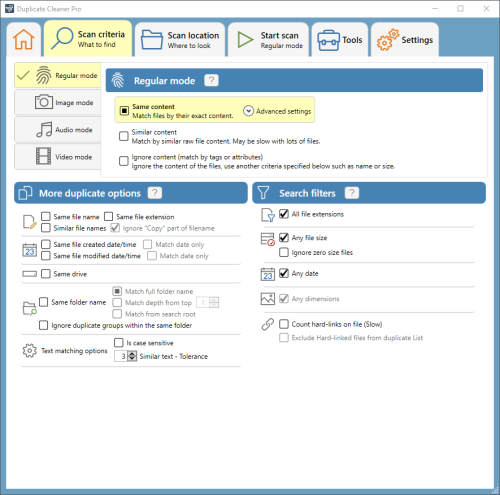Enable Same drive checkbox
This screenshot has width=500, height=495.
click(x=46, y=274)
